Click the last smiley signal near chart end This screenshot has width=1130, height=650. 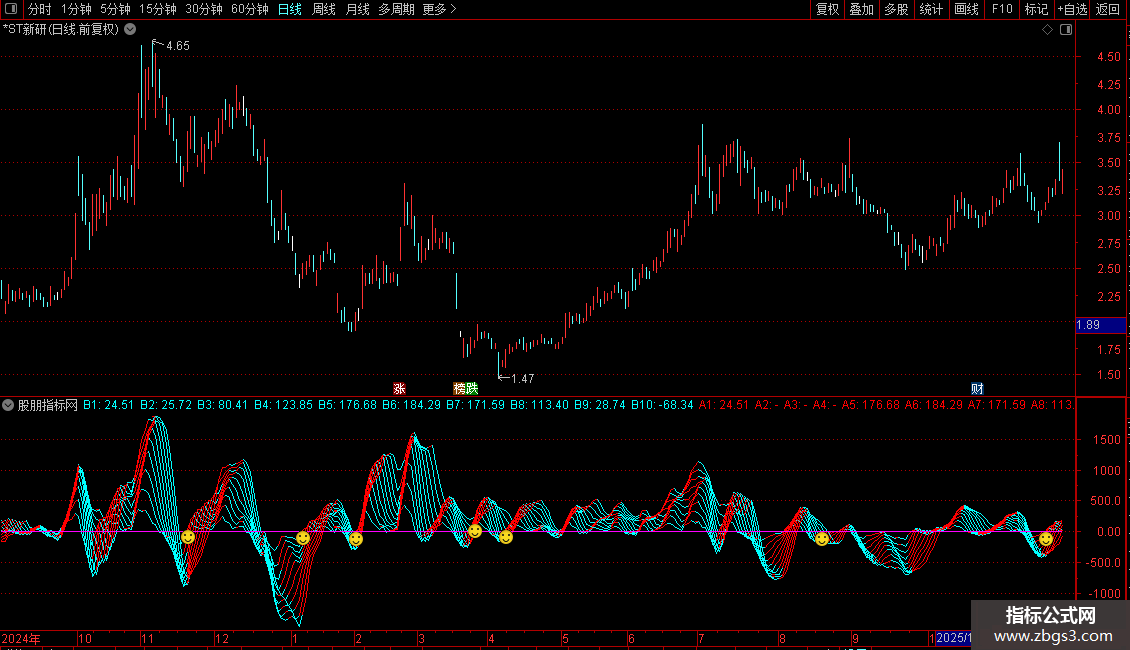click(1046, 538)
